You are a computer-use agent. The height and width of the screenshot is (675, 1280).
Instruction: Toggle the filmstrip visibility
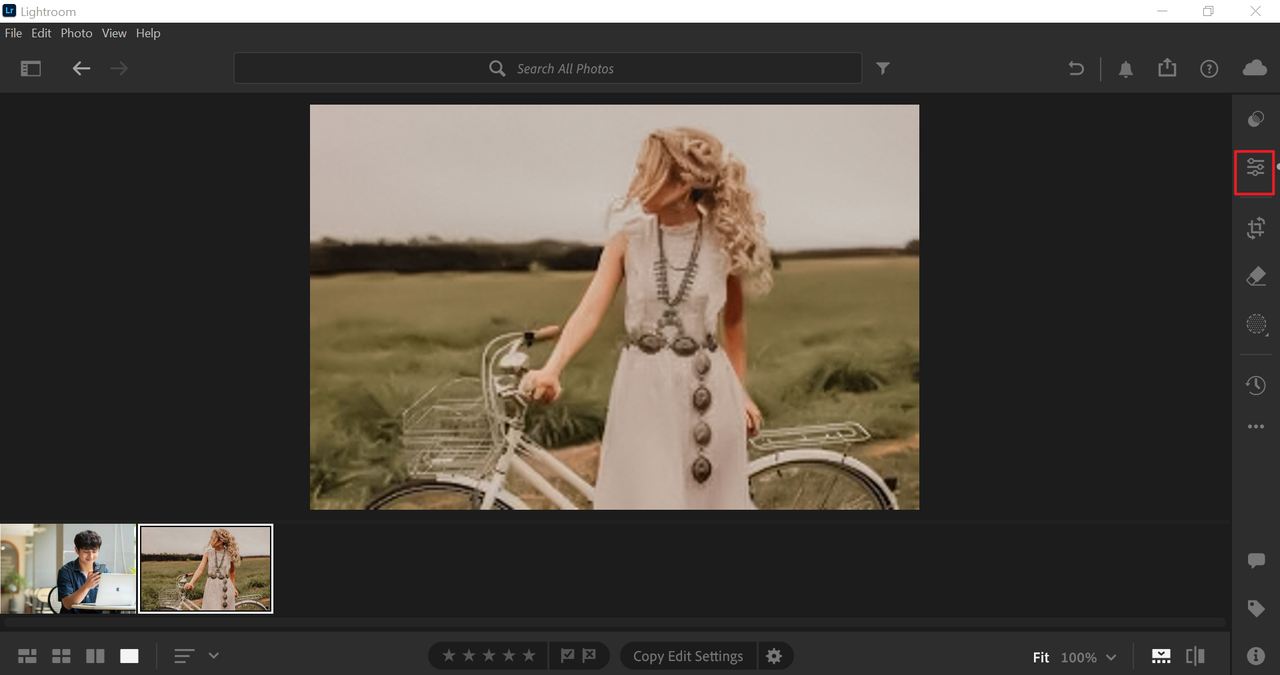point(1161,656)
